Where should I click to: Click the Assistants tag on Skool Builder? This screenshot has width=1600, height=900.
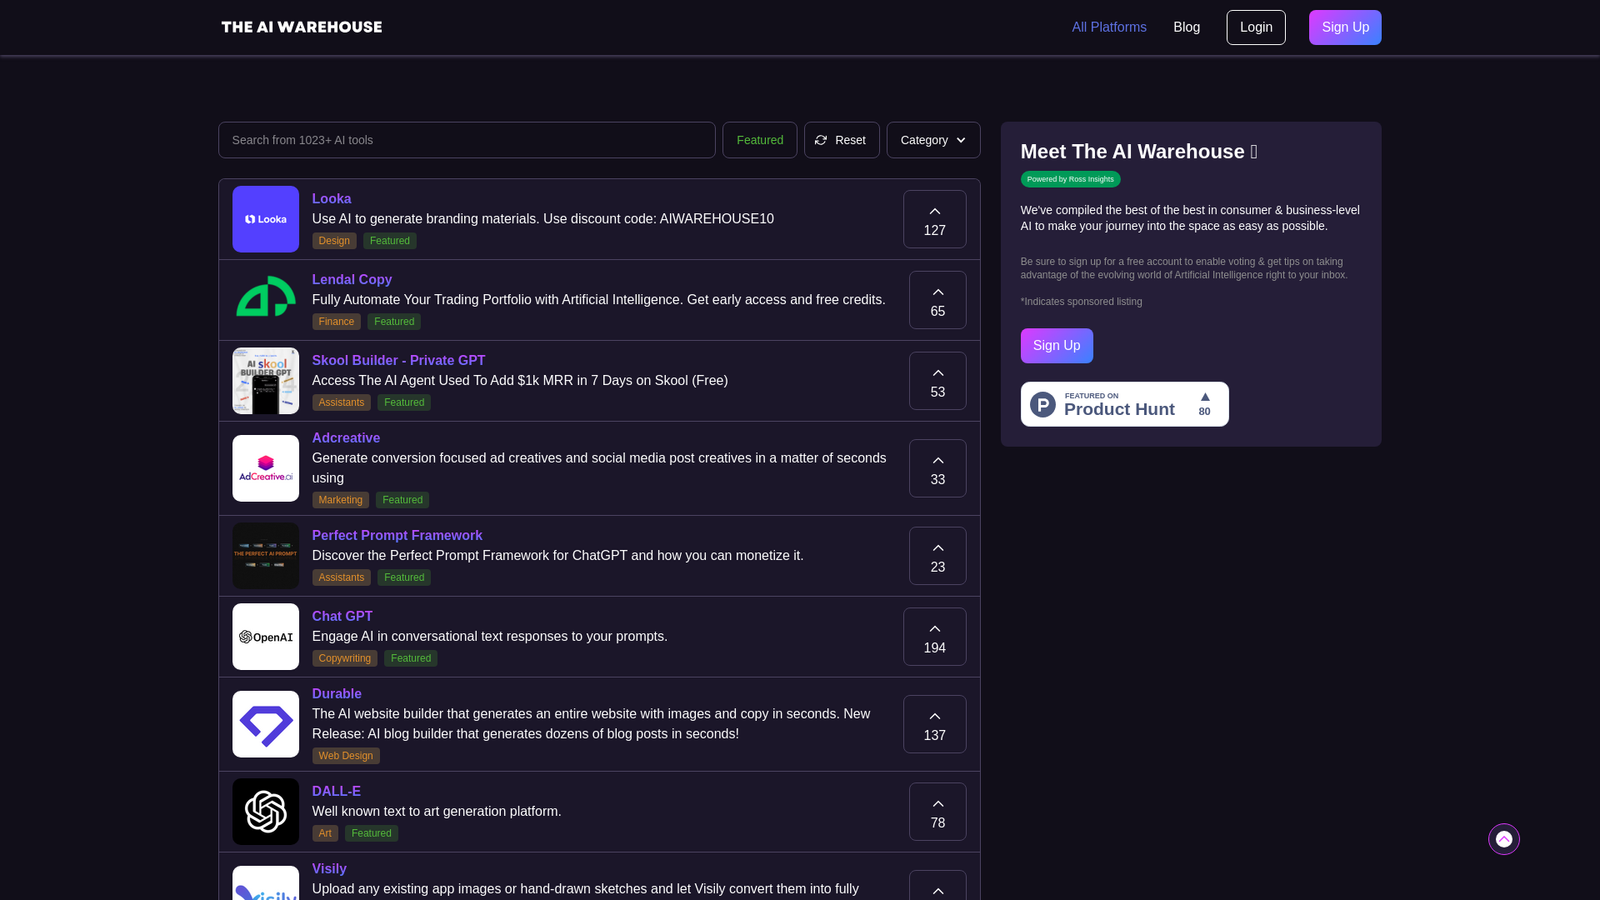341,403
